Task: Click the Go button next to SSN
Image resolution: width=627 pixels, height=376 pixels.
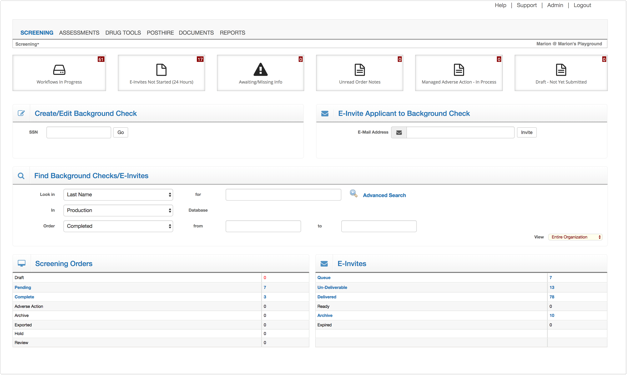Action: (120, 132)
